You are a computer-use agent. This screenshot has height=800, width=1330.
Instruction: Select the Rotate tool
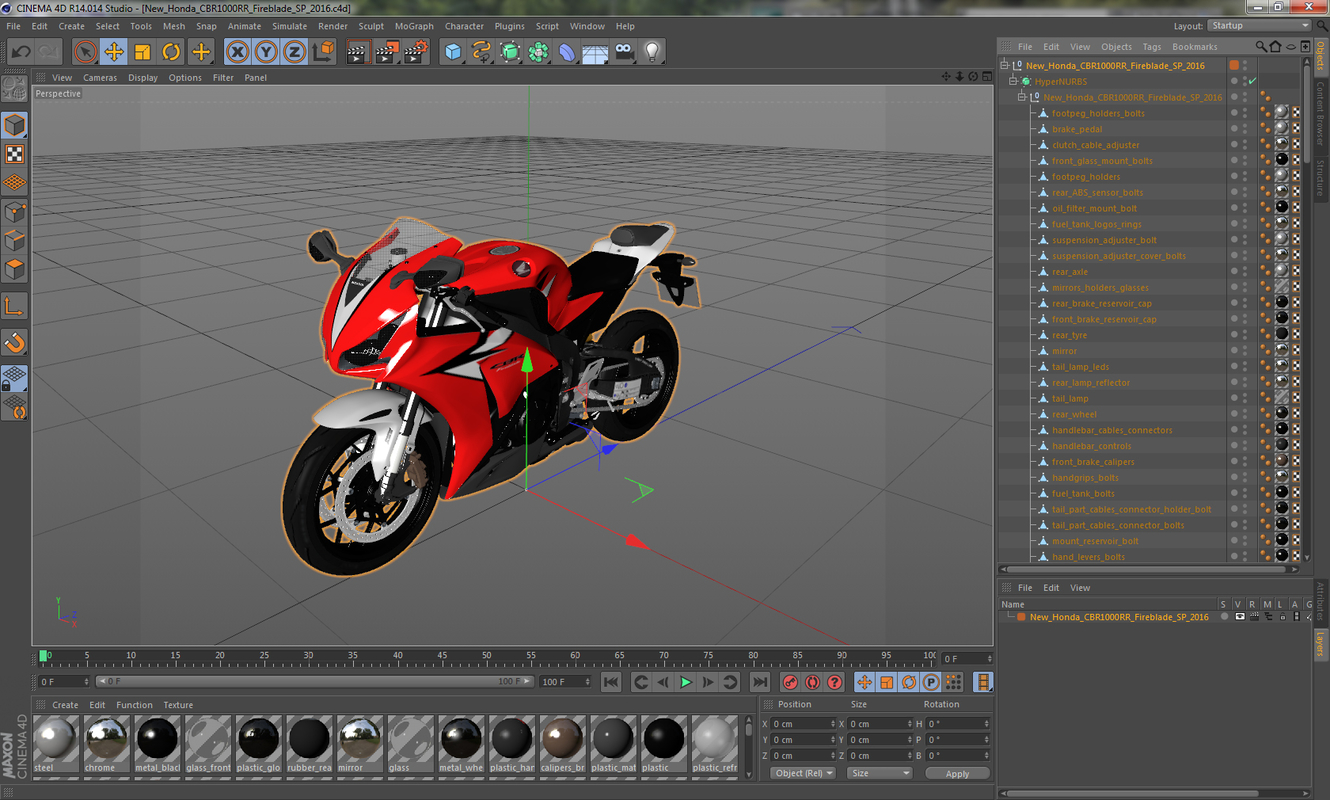click(171, 51)
